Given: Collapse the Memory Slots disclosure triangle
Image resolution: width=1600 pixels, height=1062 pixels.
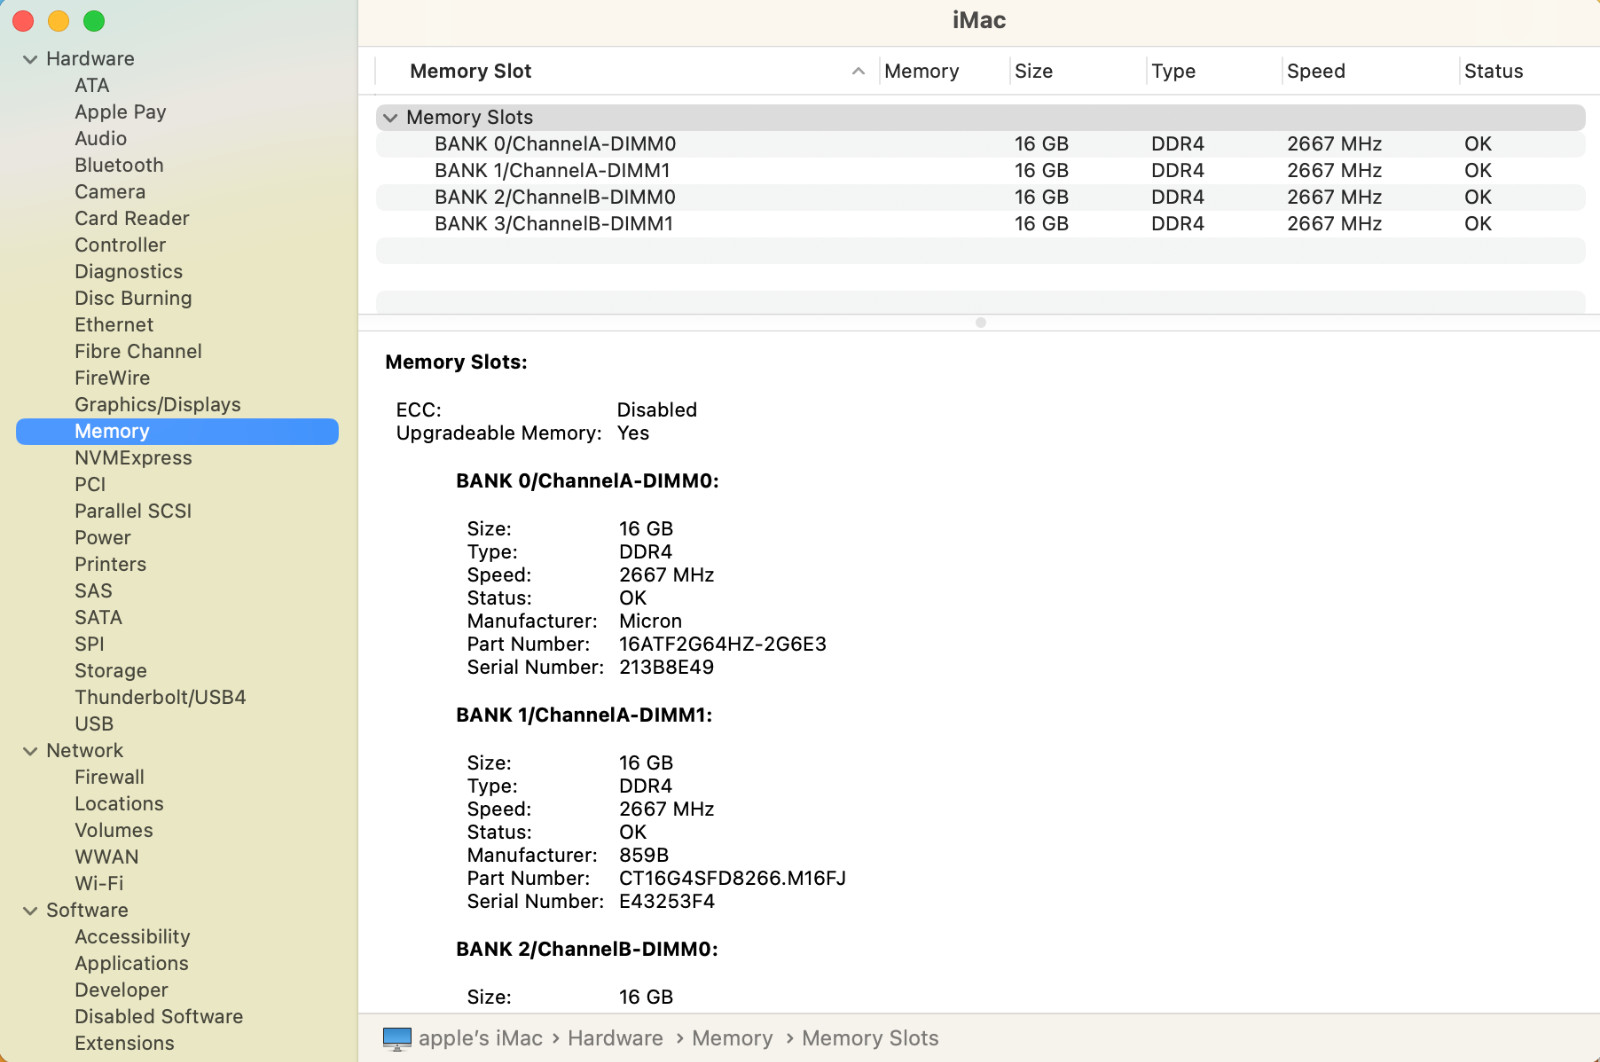Looking at the screenshot, I should [390, 118].
